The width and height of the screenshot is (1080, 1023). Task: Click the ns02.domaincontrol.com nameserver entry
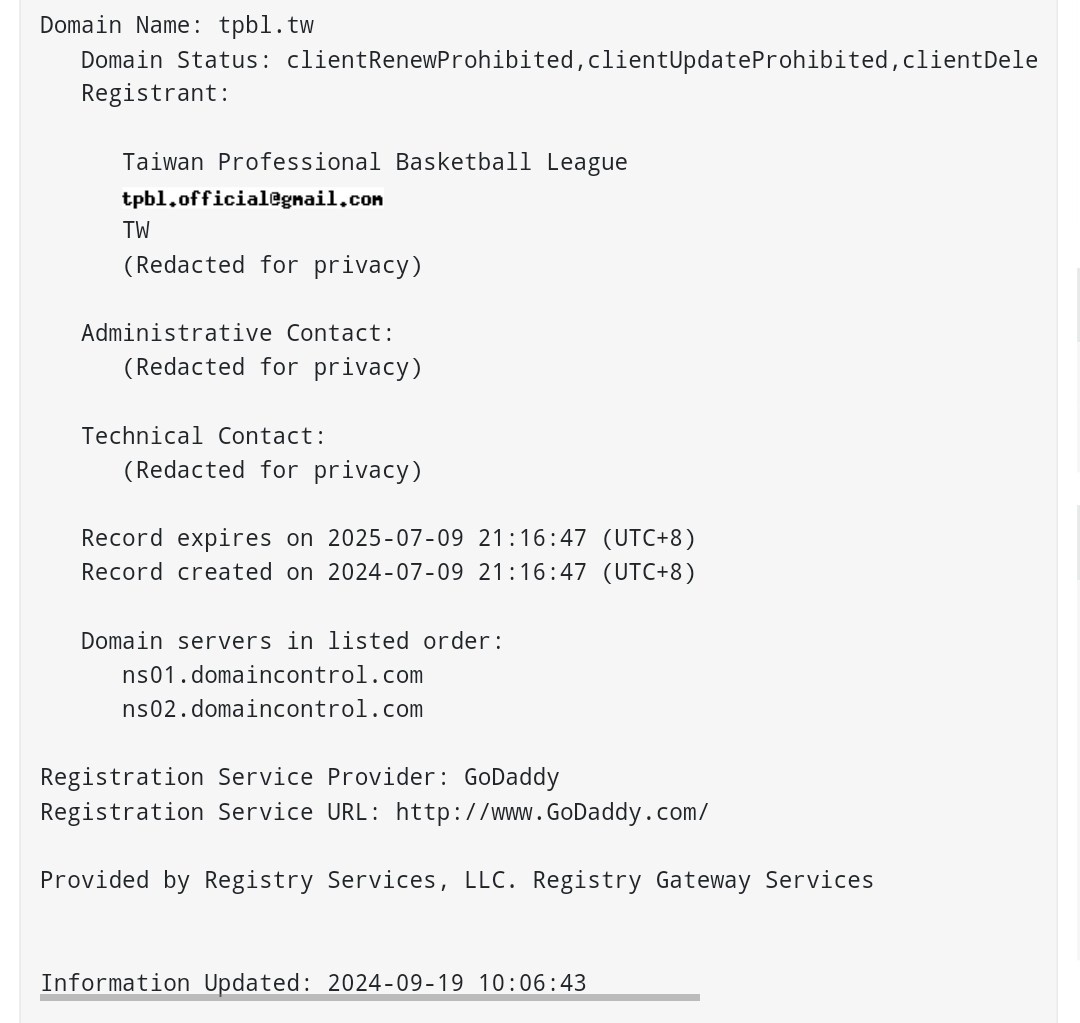pyautogui.click(x=272, y=708)
